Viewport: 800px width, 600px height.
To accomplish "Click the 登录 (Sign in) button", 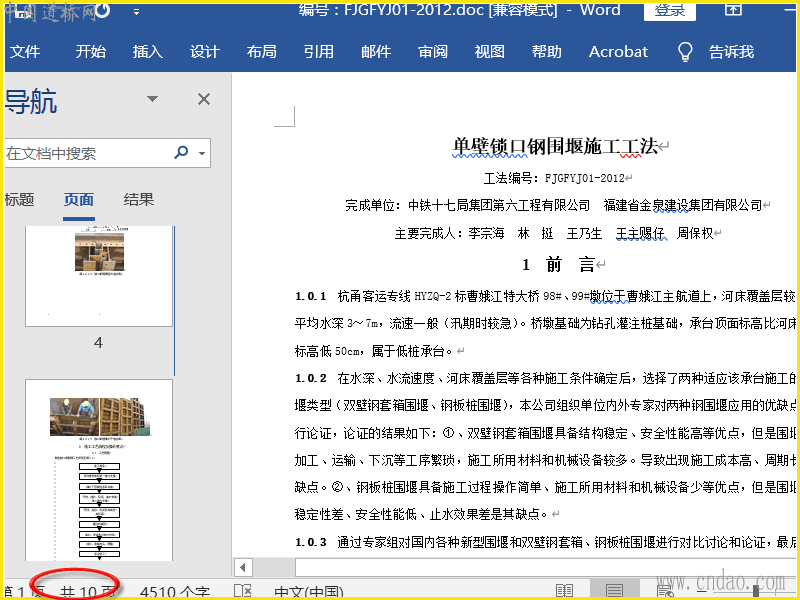I will pos(670,11).
